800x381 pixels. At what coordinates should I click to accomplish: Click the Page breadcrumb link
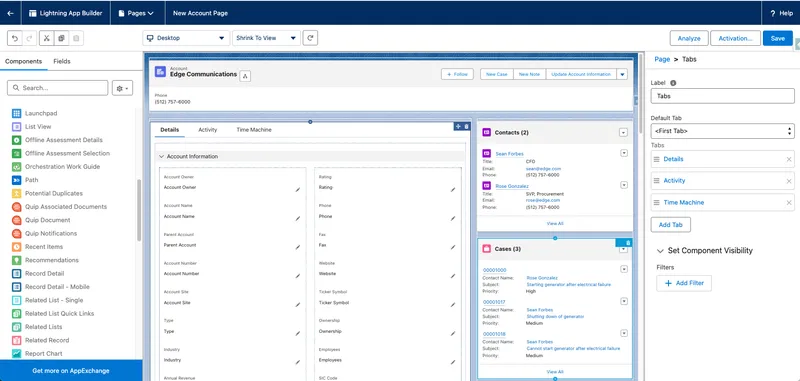tap(662, 59)
